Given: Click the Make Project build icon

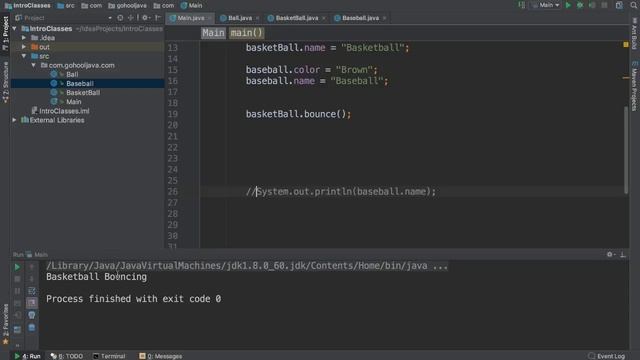Looking at the screenshot, I should pyautogui.click(x=522, y=5).
